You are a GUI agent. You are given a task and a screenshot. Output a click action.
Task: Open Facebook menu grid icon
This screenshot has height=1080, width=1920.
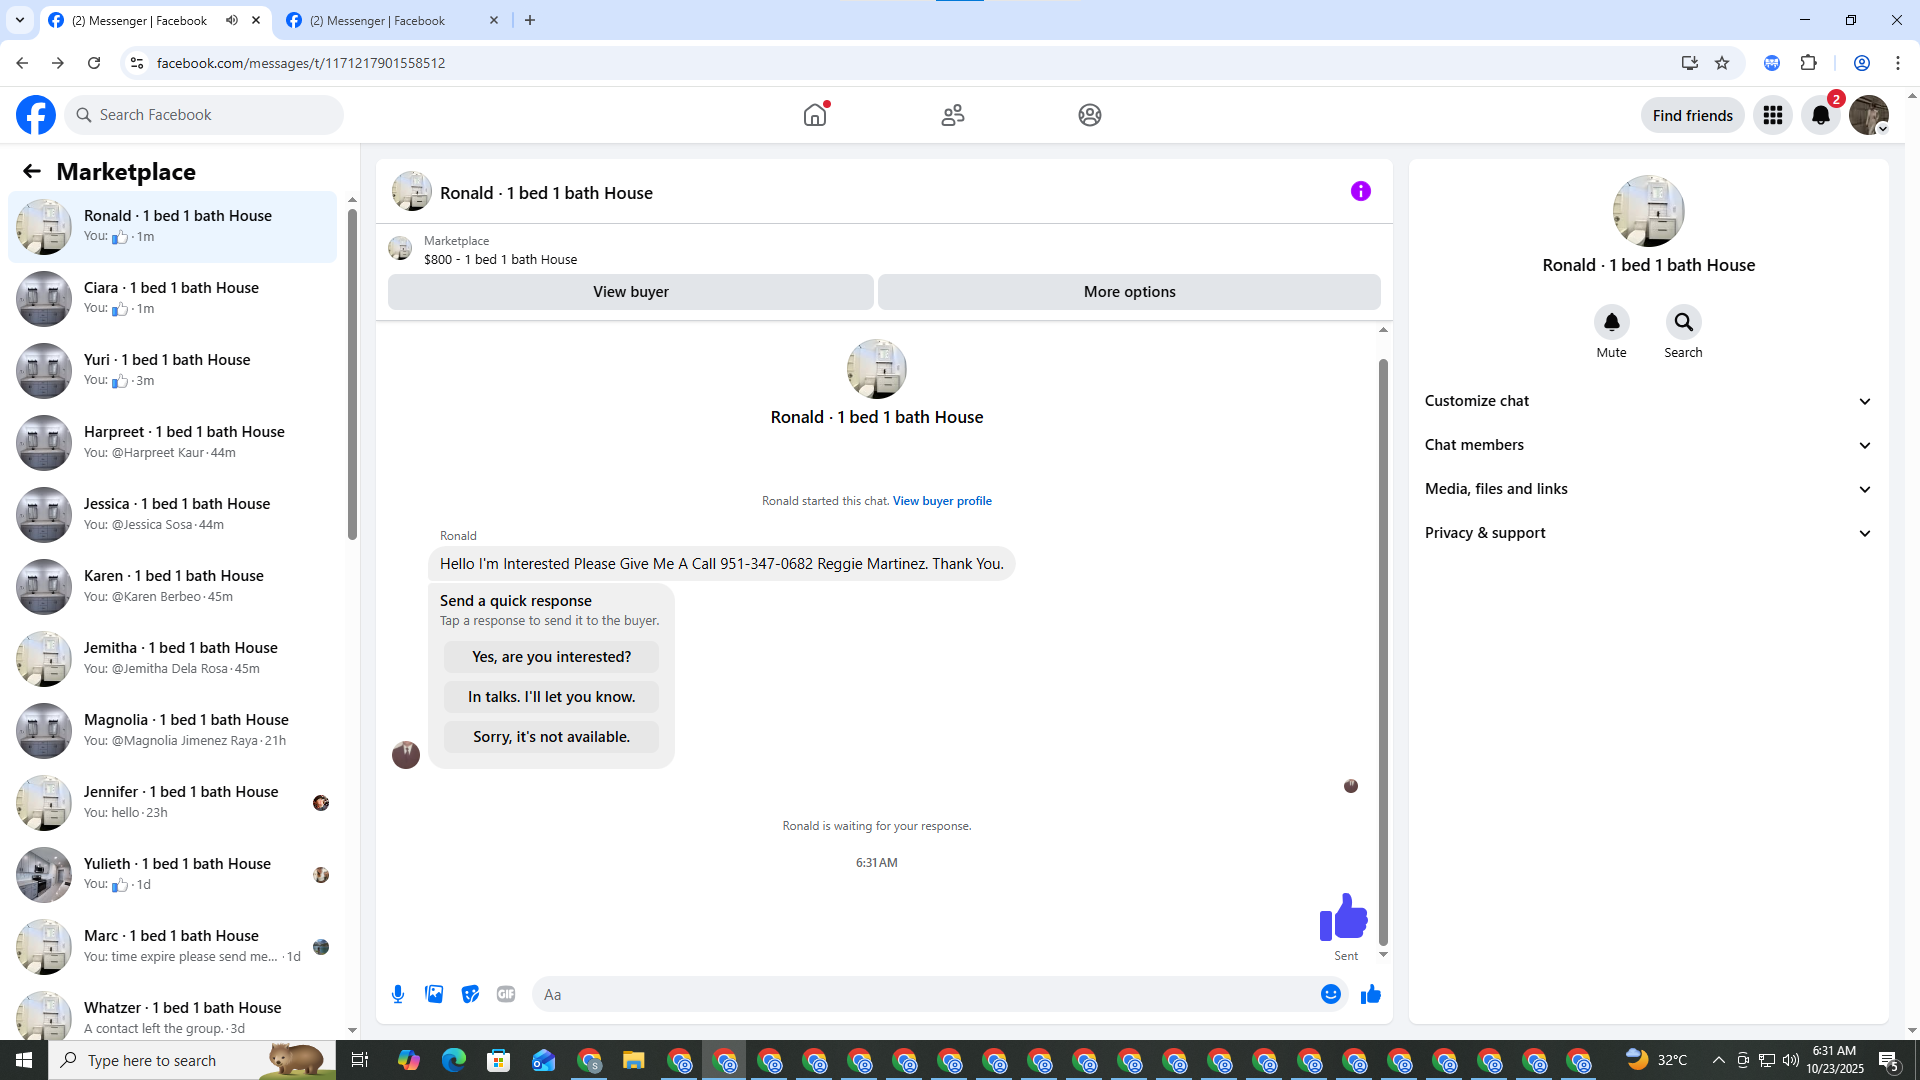1772,115
